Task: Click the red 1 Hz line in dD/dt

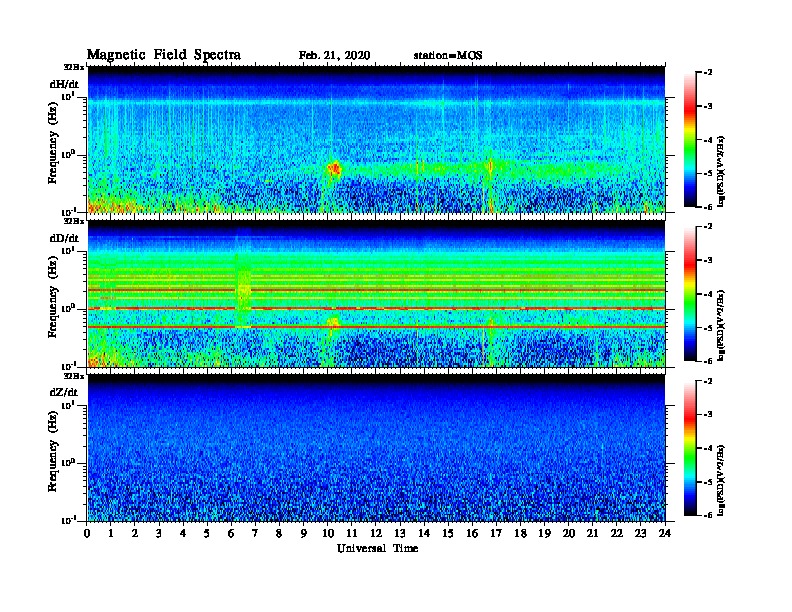Action: tap(377, 308)
